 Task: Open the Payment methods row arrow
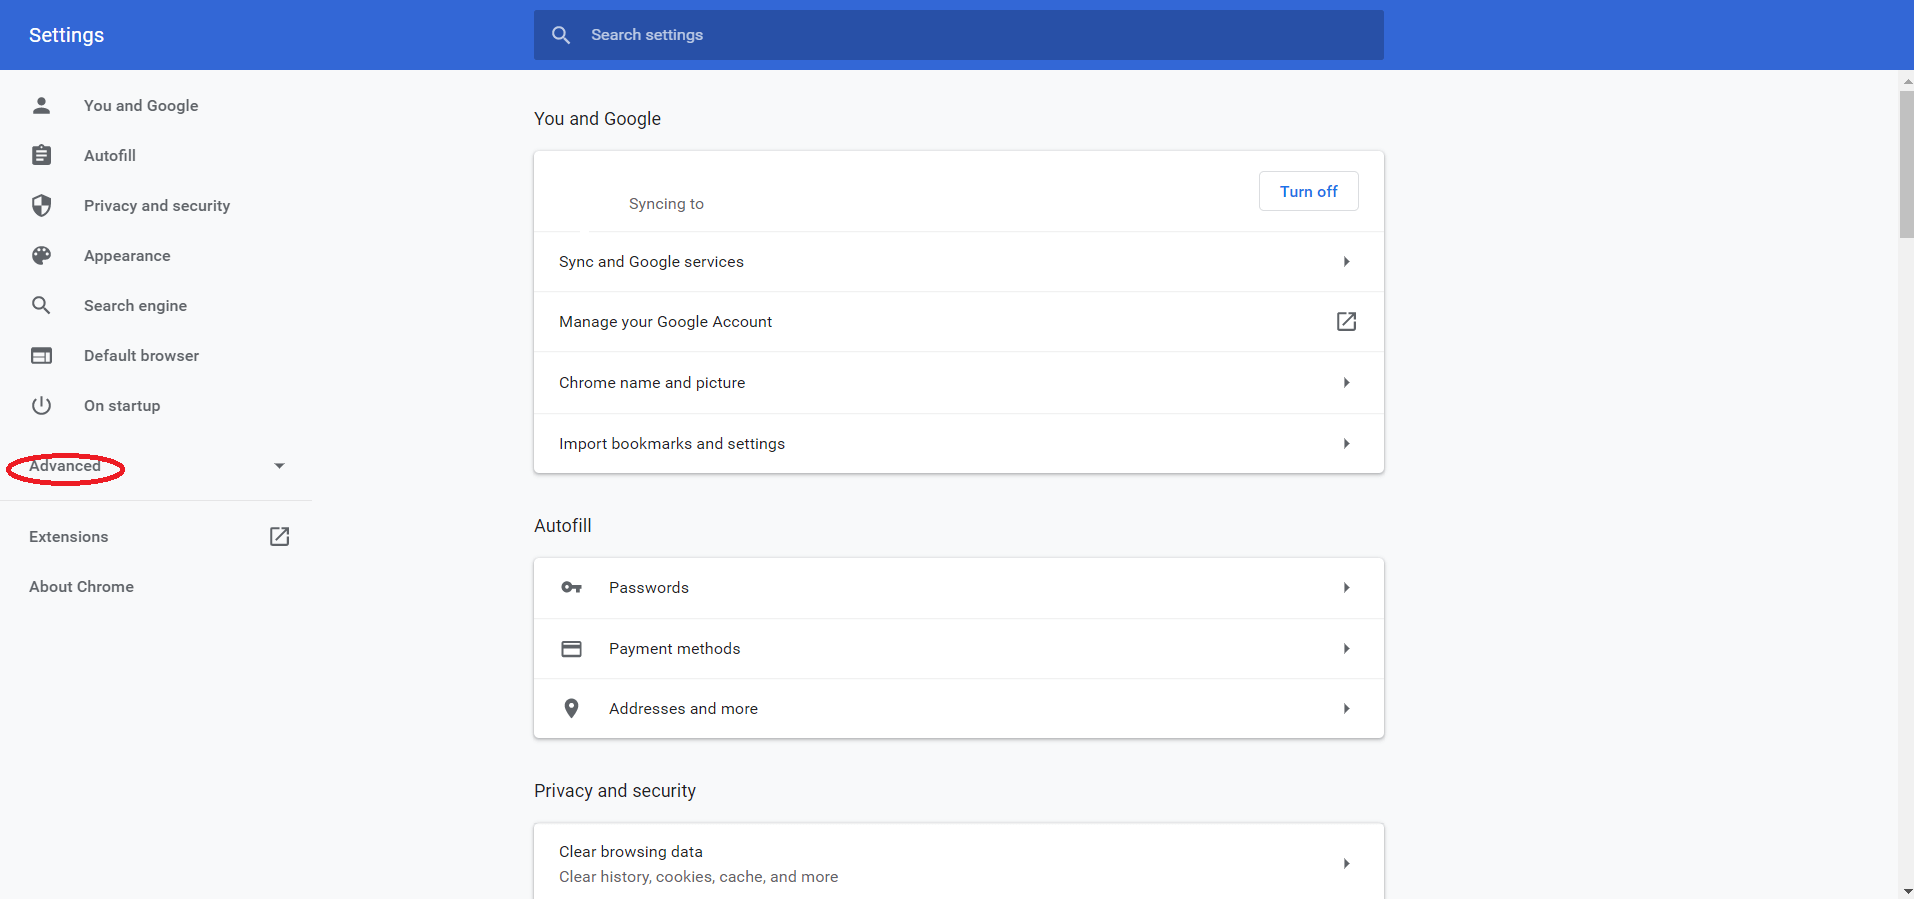pos(1346,649)
